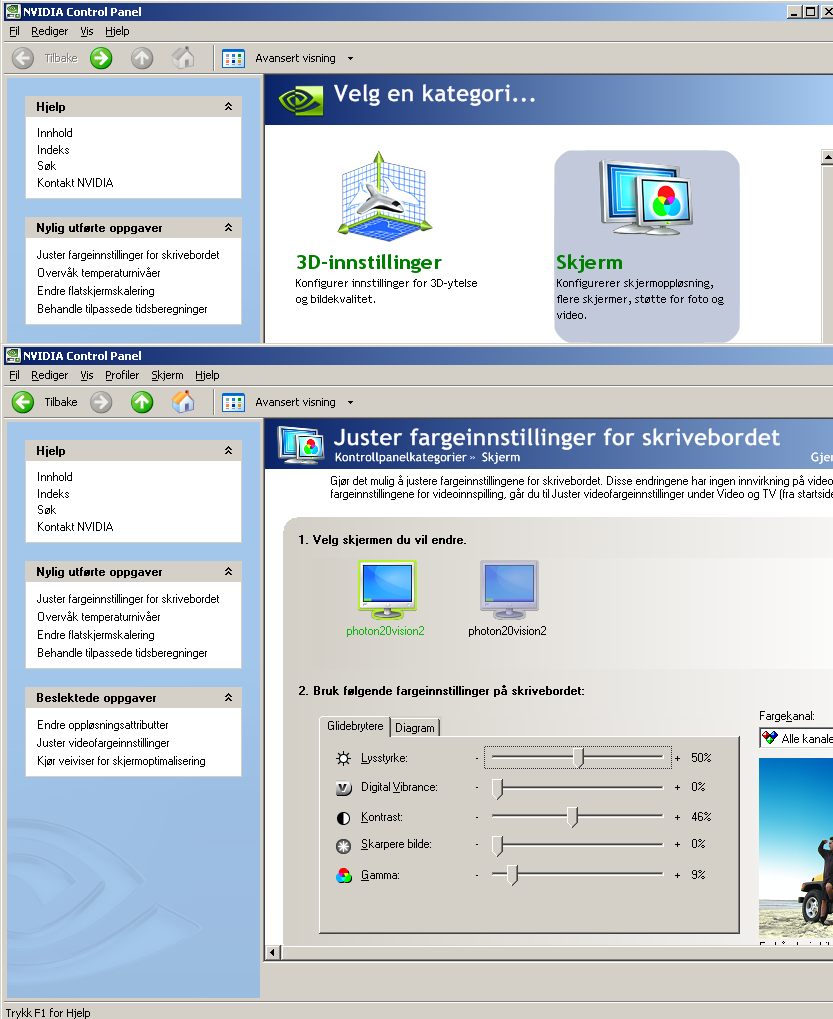
Task: Open Profiler menu in bottom window
Action: pyautogui.click(x=122, y=375)
